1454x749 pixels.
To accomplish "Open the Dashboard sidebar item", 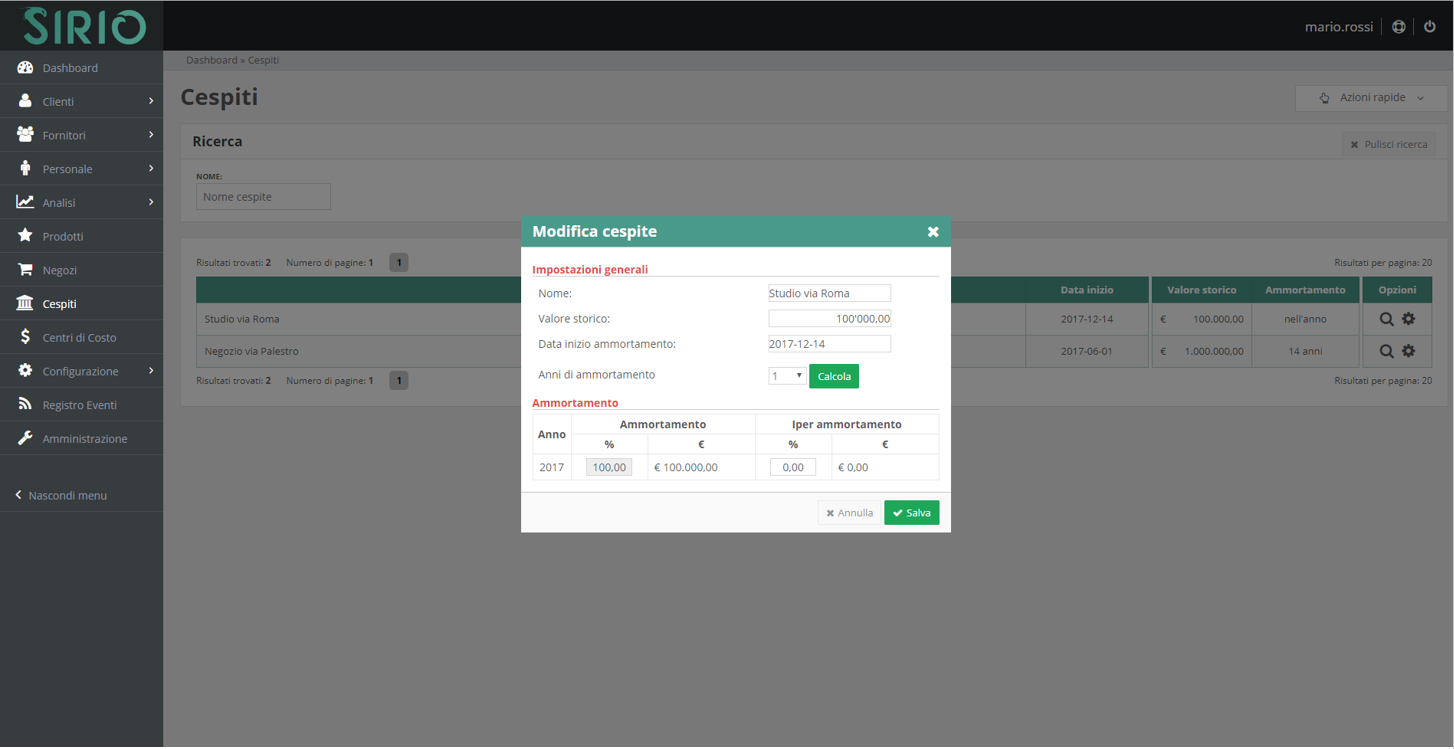I will coord(70,68).
